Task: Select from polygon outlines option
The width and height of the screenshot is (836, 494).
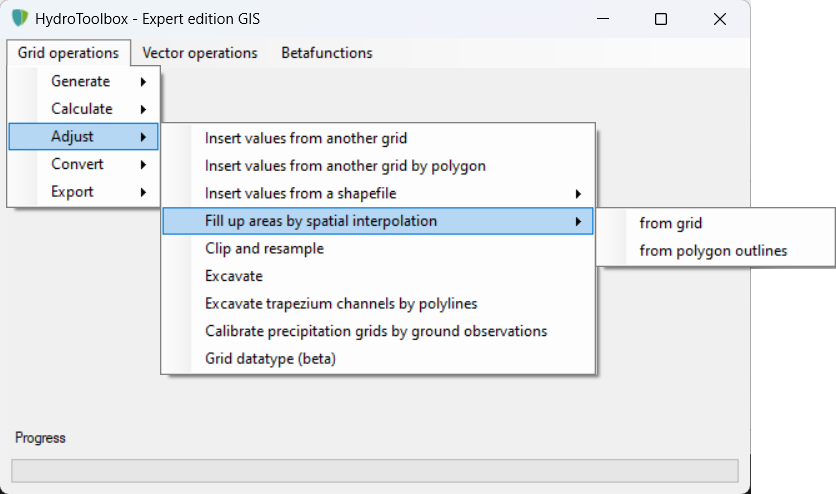Action: [713, 251]
